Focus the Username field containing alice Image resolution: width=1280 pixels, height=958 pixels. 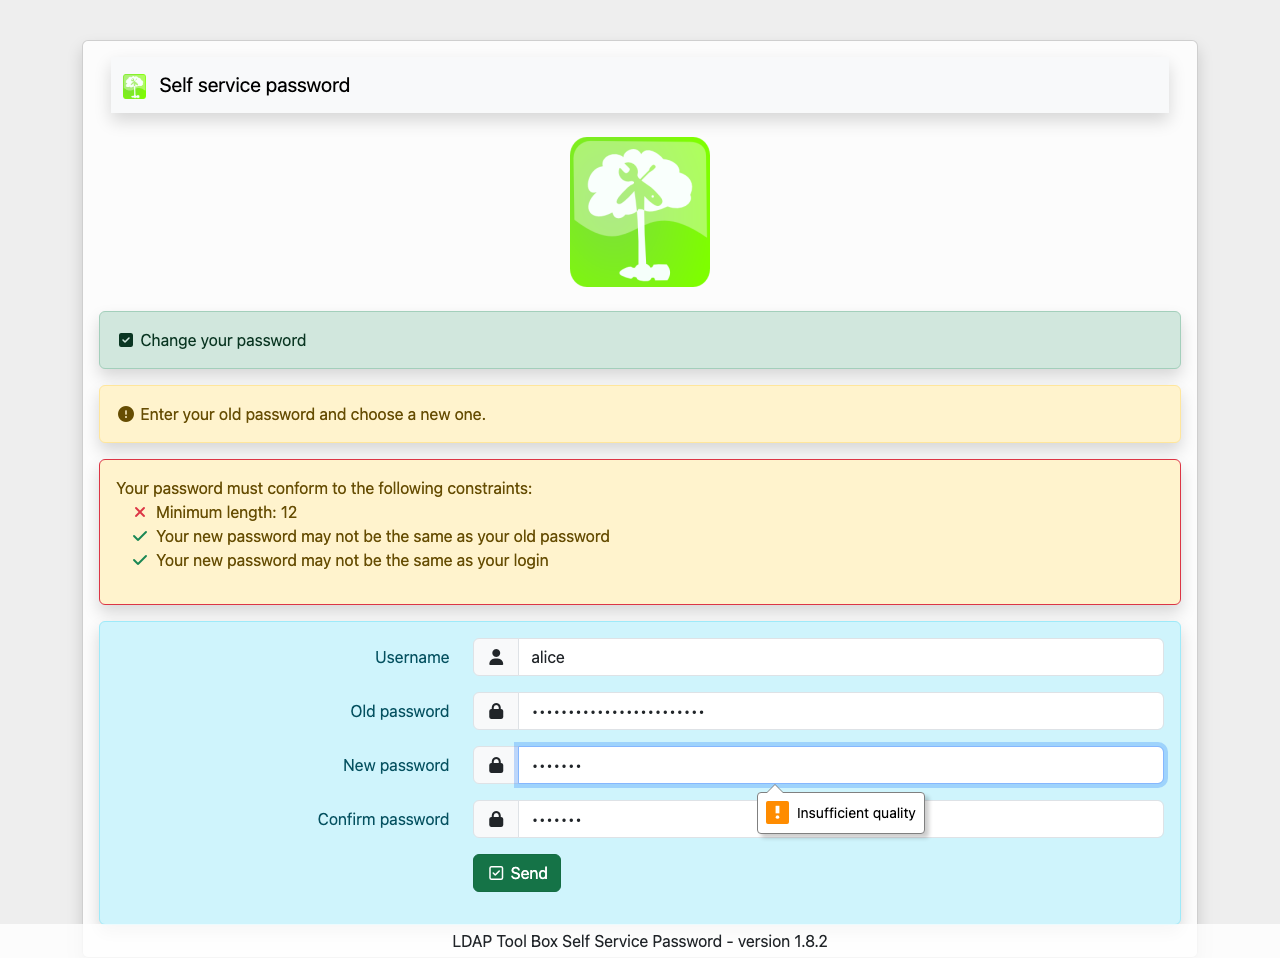(841, 657)
